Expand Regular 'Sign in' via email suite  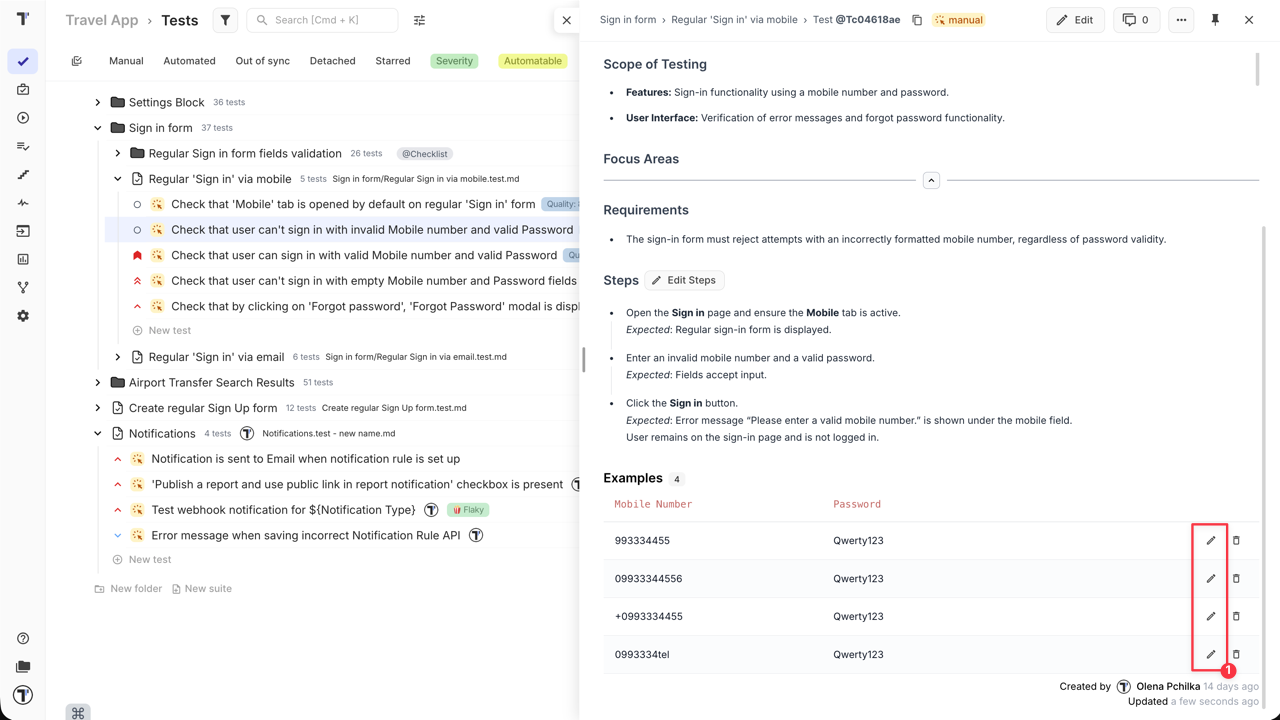pyautogui.click(x=118, y=357)
